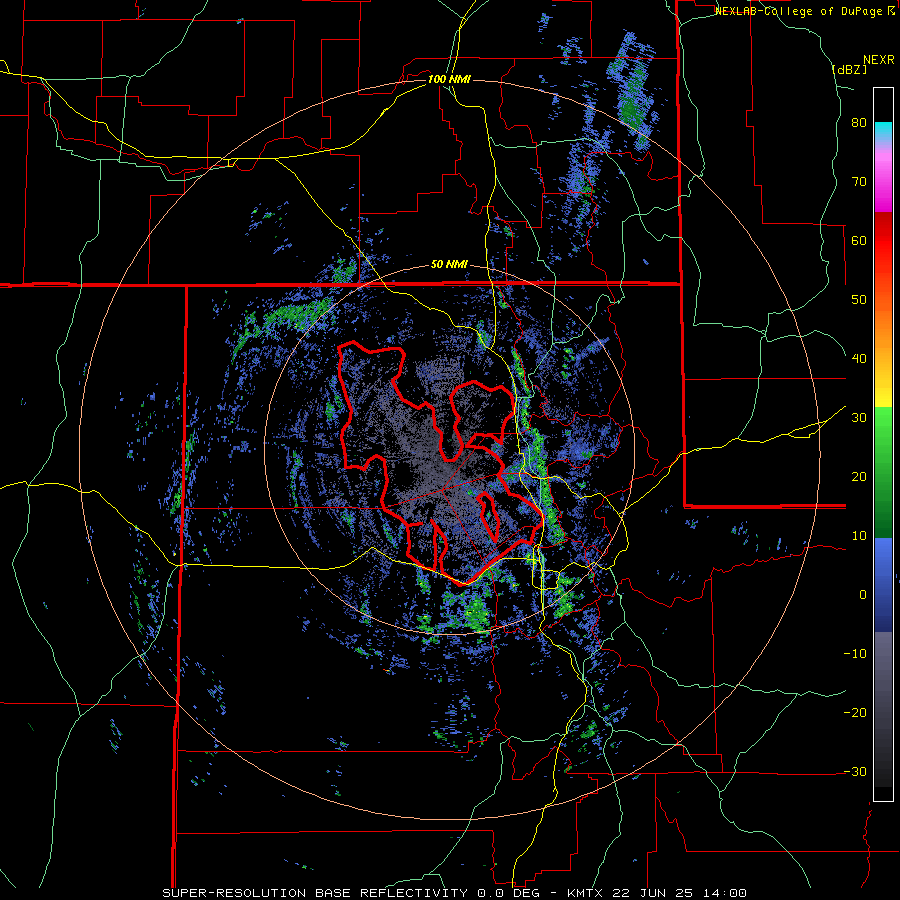The height and width of the screenshot is (900, 900).
Task: Click the 10 value on the dBZ scale
Action: tap(859, 536)
